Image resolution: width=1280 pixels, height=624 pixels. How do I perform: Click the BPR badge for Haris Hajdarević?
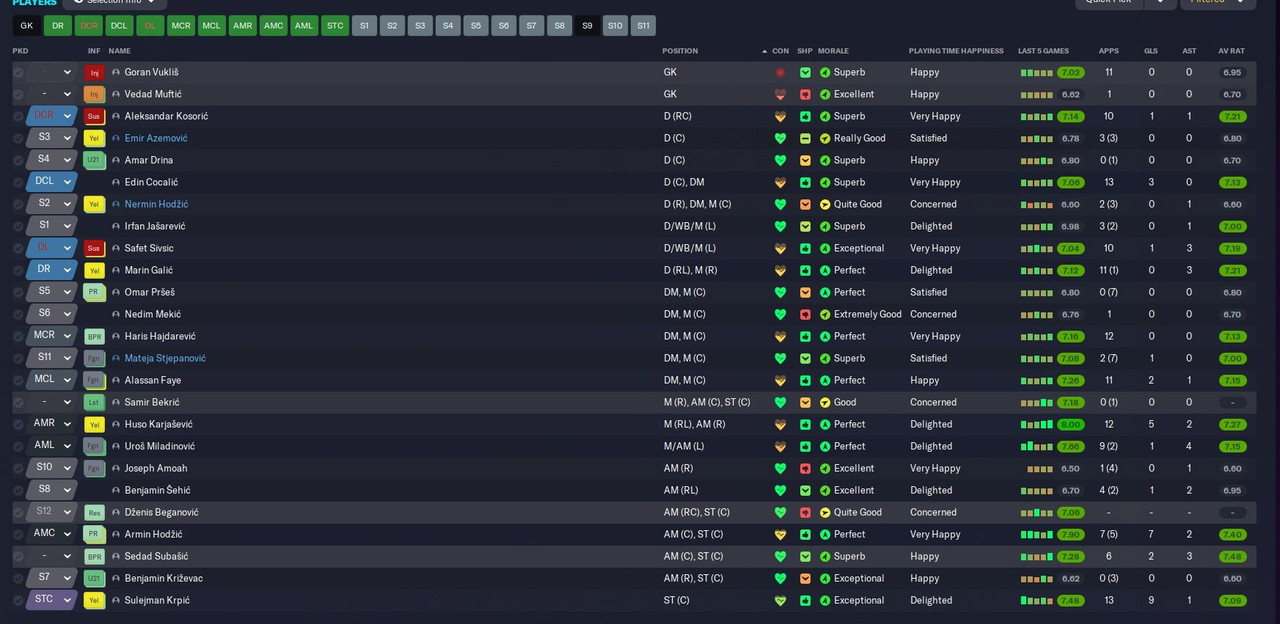point(95,336)
